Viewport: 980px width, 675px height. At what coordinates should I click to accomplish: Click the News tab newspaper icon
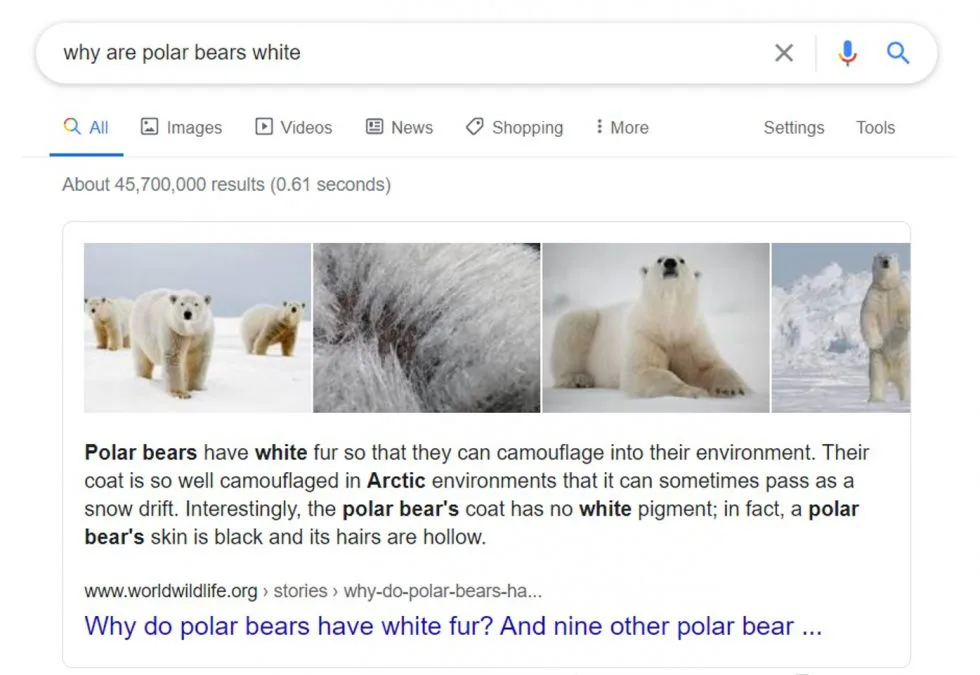[375, 127]
